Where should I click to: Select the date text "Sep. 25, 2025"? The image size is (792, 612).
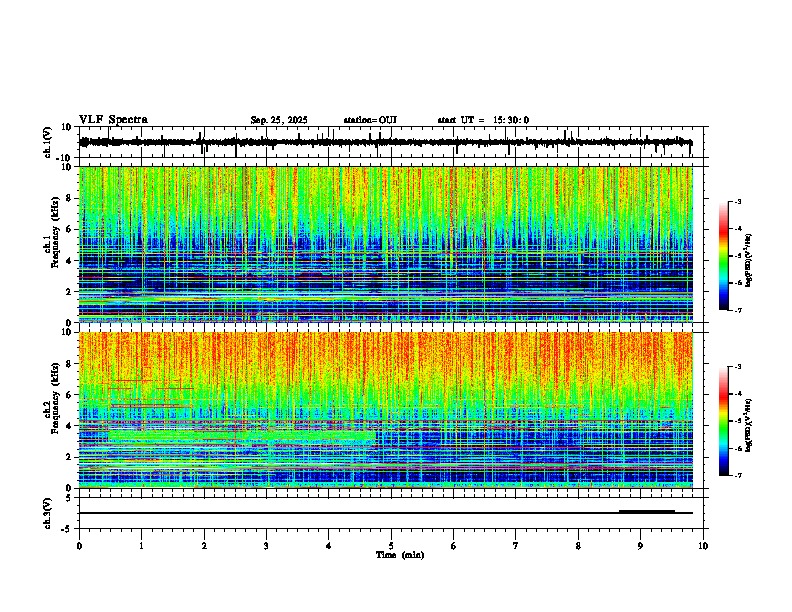[x=279, y=120]
